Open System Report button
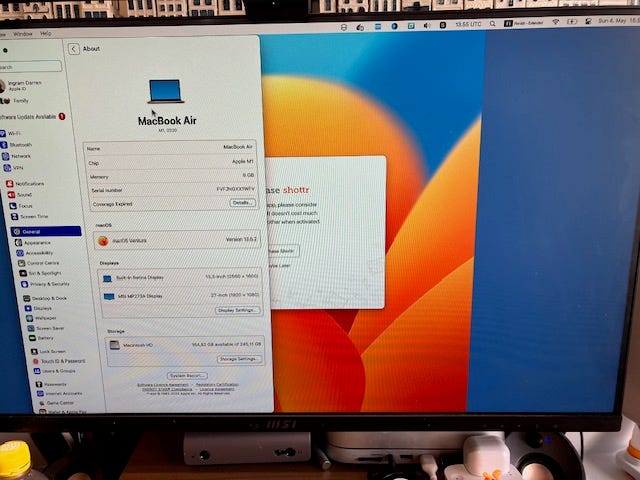640x480 pixels. (x=187, y=375)
